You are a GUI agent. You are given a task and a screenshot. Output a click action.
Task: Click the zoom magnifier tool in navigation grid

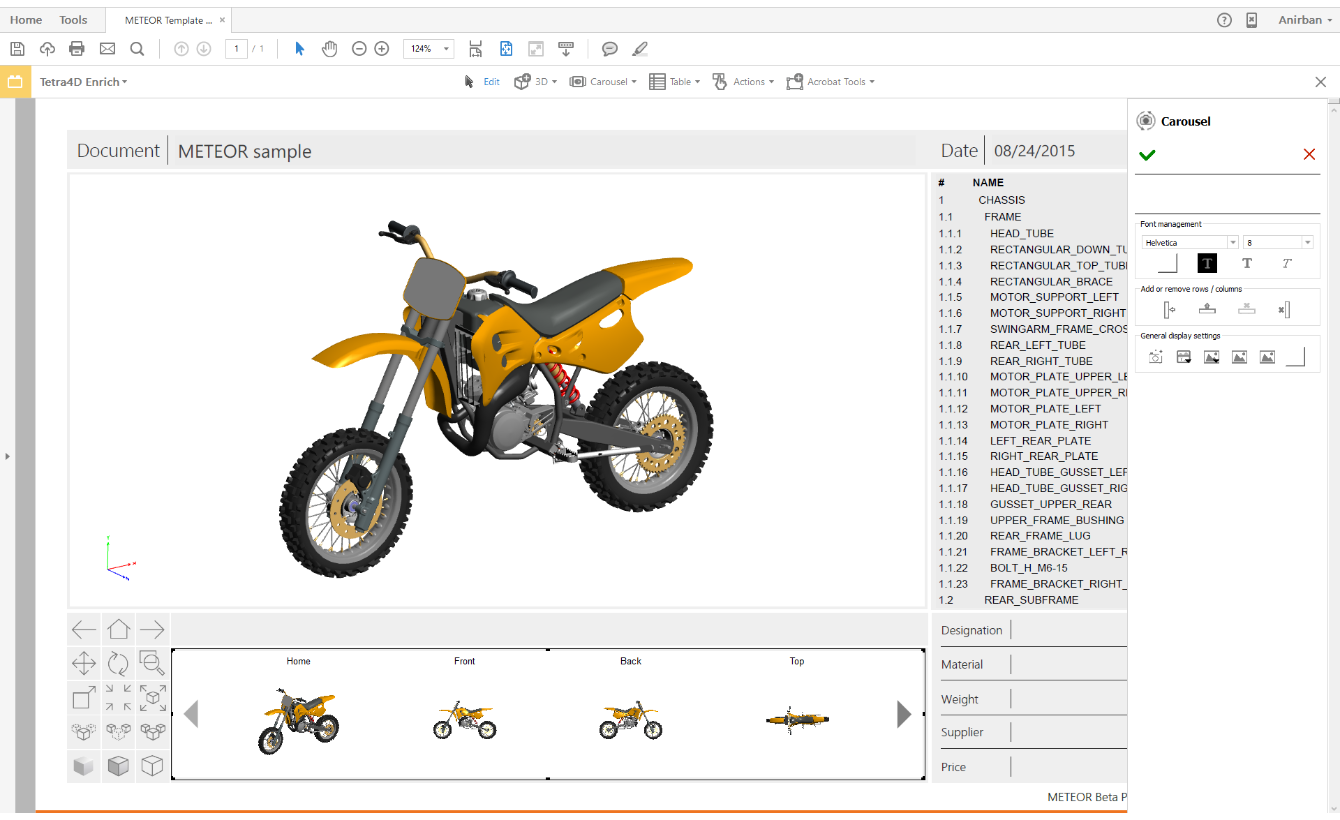click(152, 663)
